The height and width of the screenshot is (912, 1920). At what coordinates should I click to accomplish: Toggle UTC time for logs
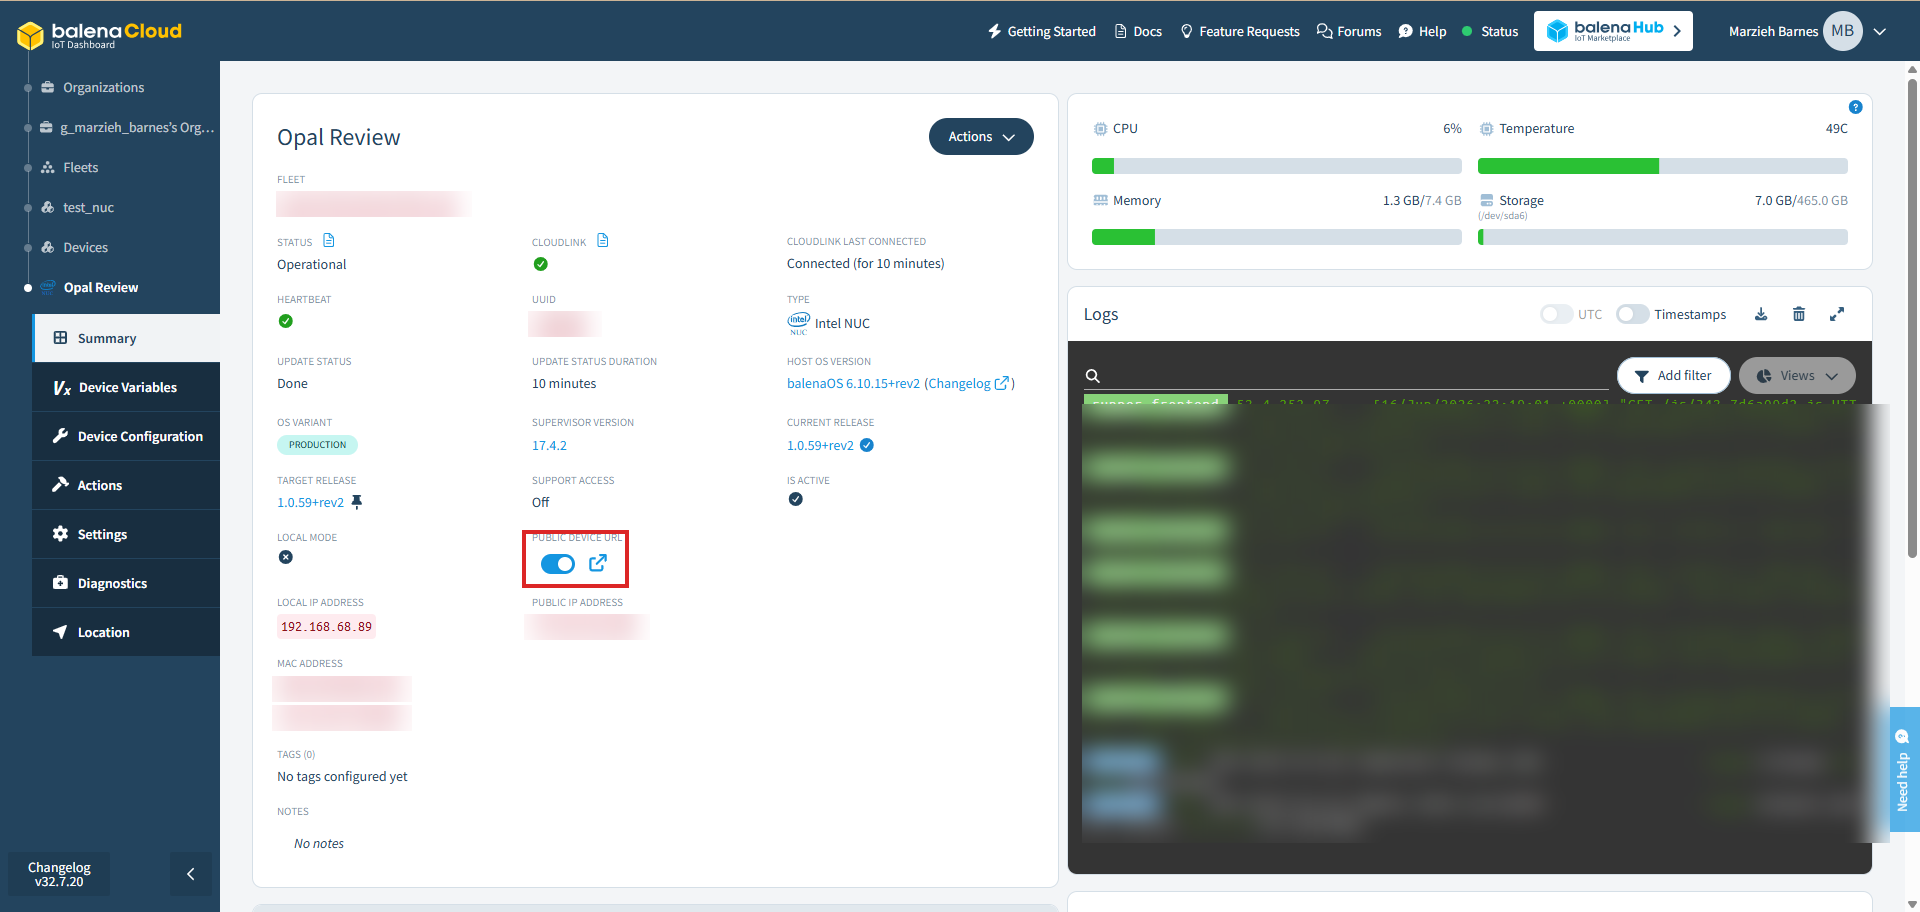[1556, 314]
